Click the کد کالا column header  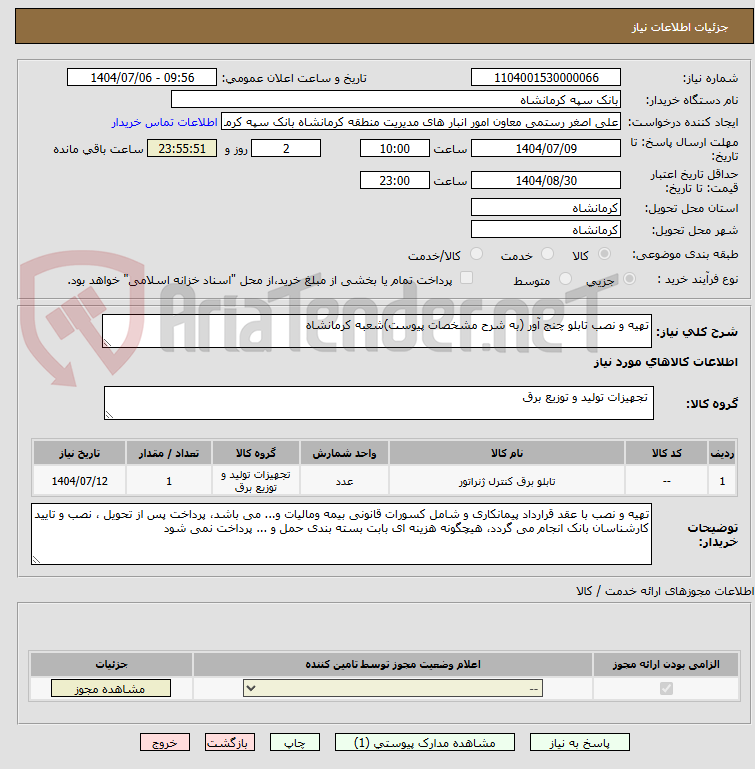[667, 453]
